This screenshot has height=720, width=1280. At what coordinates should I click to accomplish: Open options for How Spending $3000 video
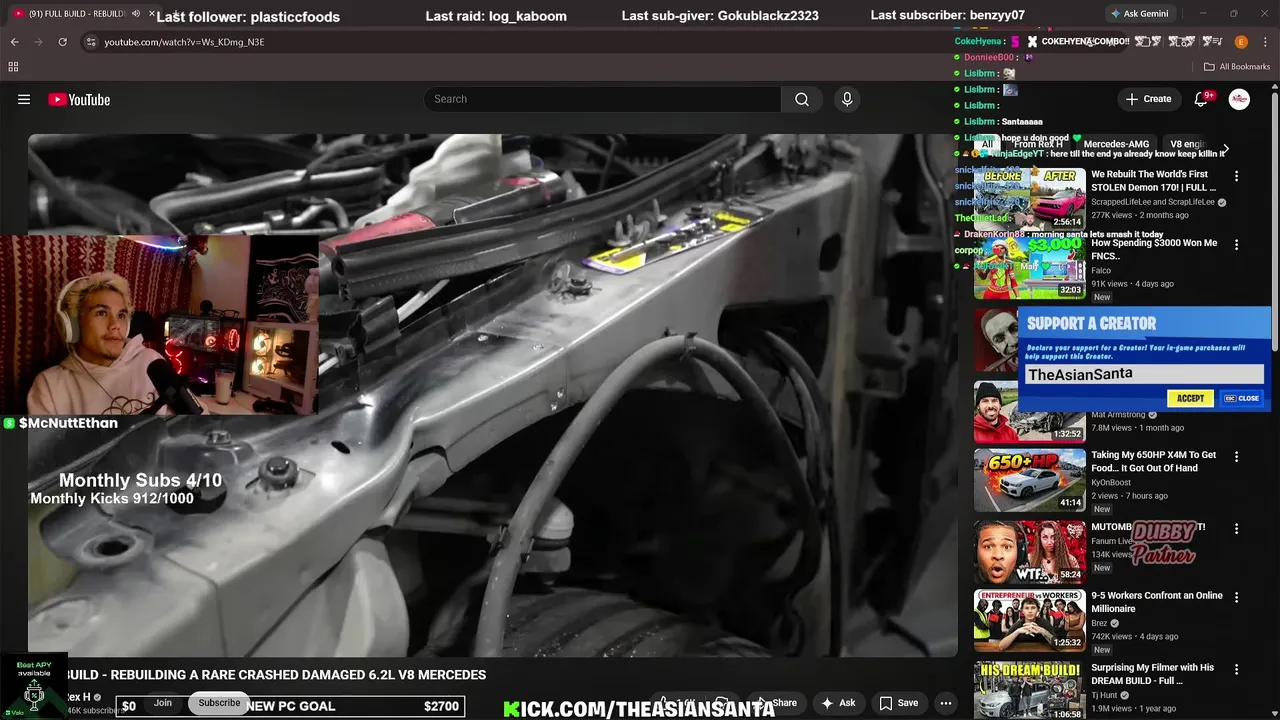point(1236,245)
